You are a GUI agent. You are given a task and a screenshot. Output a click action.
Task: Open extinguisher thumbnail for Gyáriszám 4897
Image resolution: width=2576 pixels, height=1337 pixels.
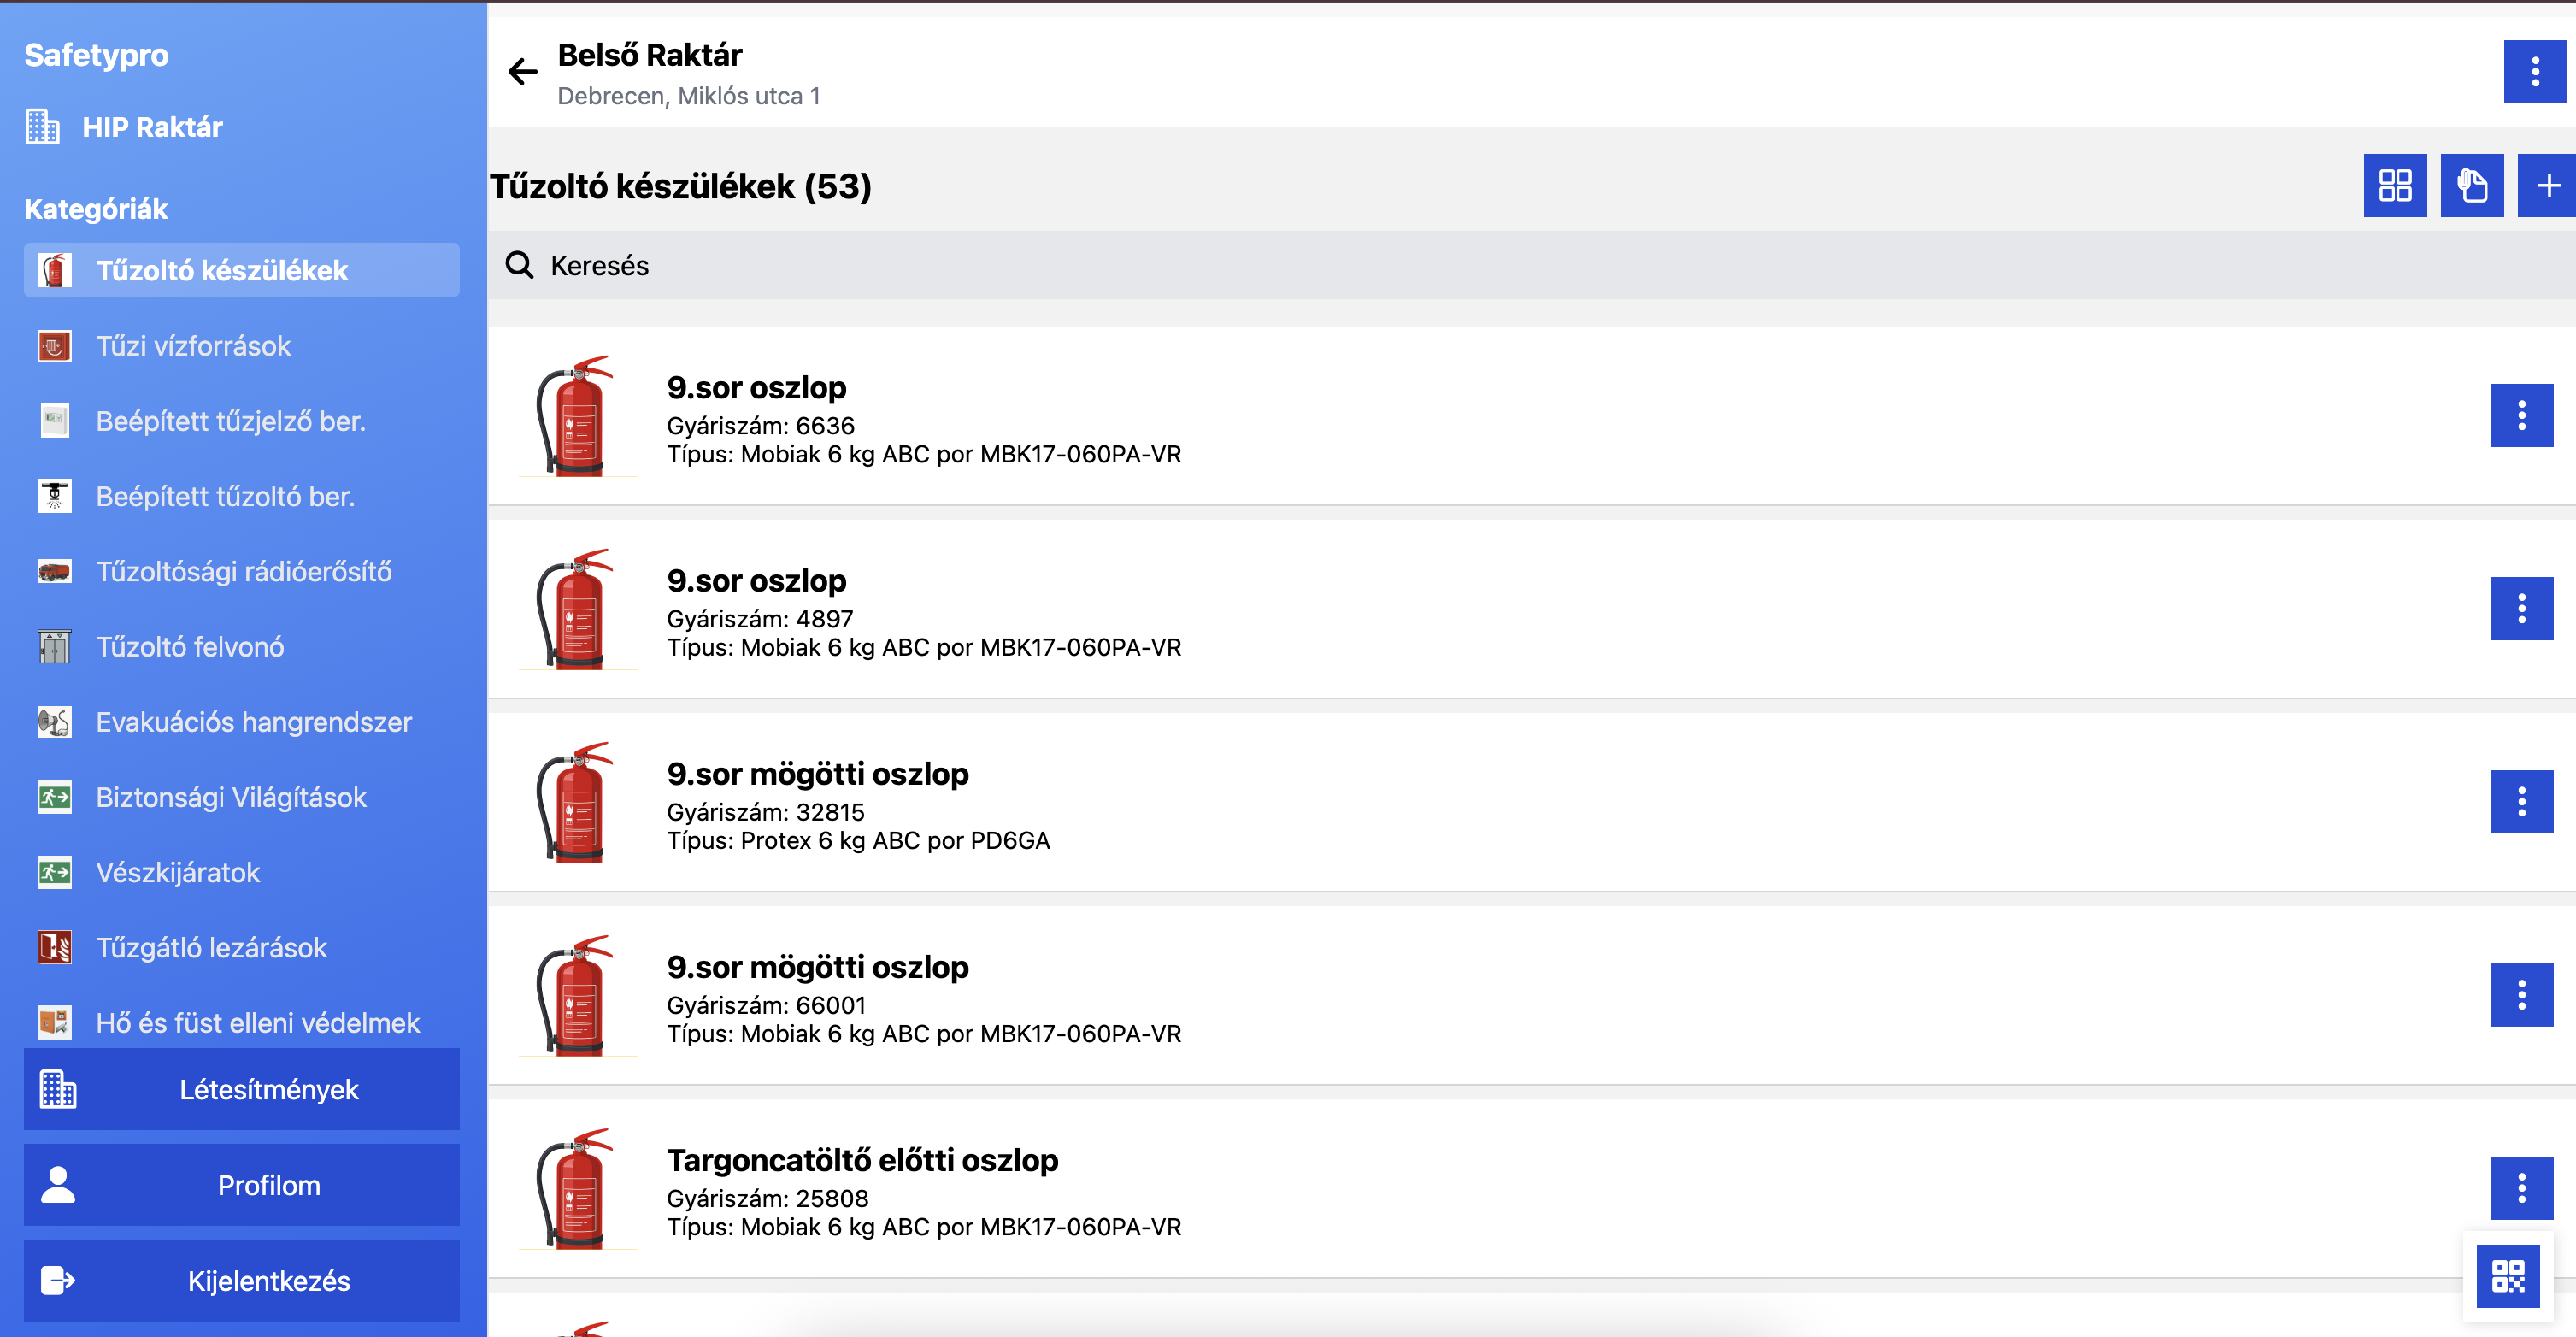578,609
